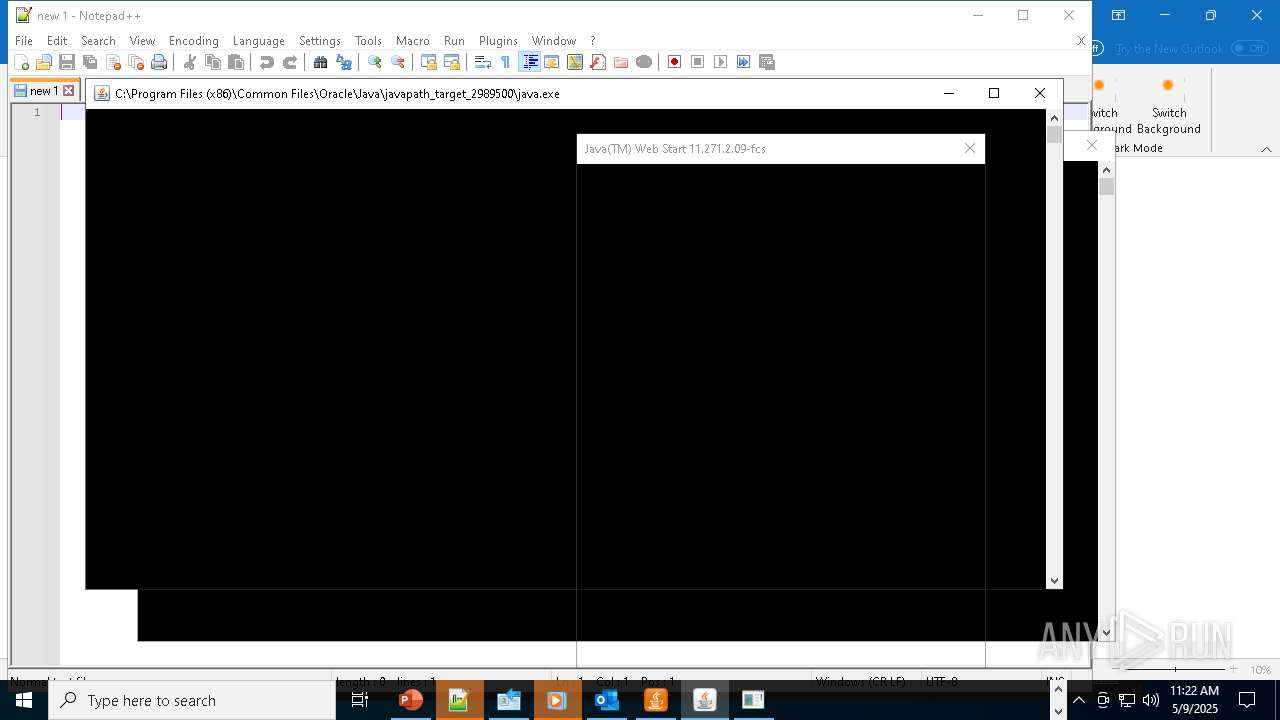This screenshot has height=720, width=1280.
Task: Open the Settings menu
Action: (x=320, y=41)
